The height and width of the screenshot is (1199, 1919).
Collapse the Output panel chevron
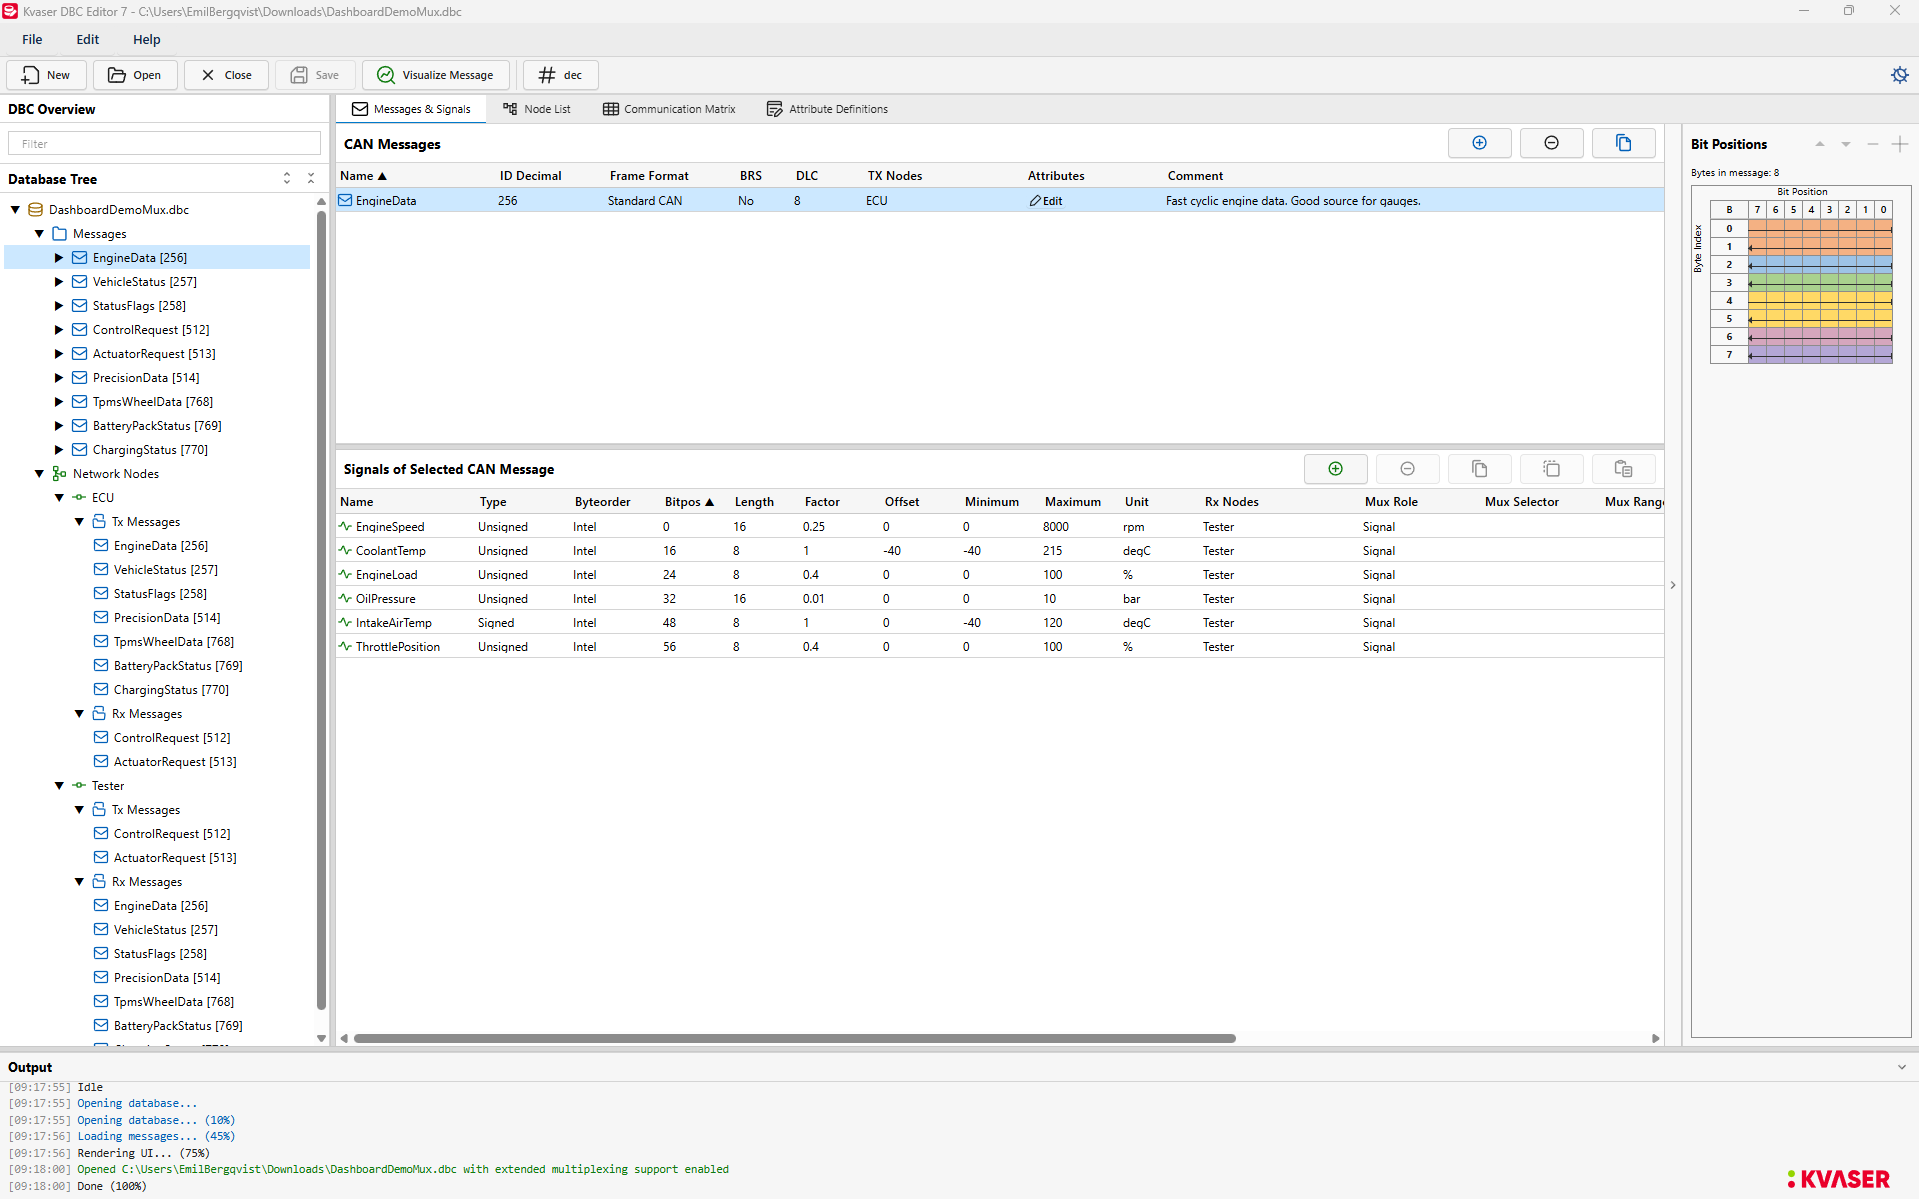[x=1901, y=1067]
